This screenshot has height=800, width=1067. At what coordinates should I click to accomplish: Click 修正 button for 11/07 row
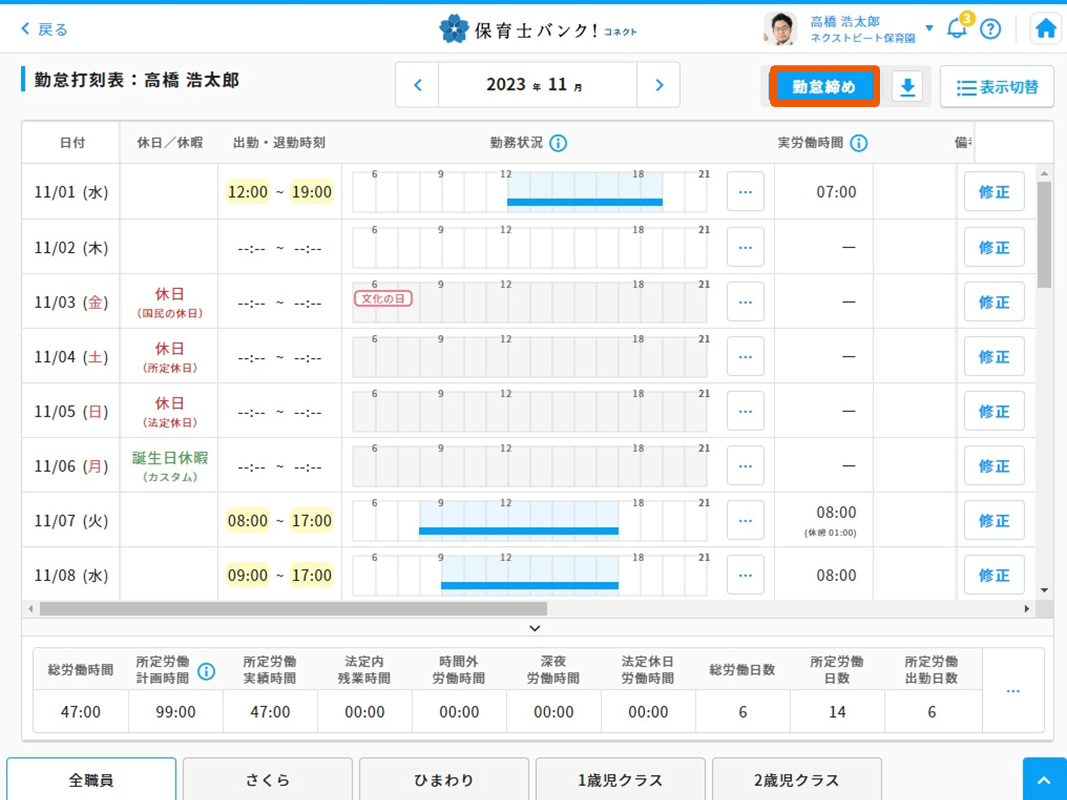click(993, 521)
